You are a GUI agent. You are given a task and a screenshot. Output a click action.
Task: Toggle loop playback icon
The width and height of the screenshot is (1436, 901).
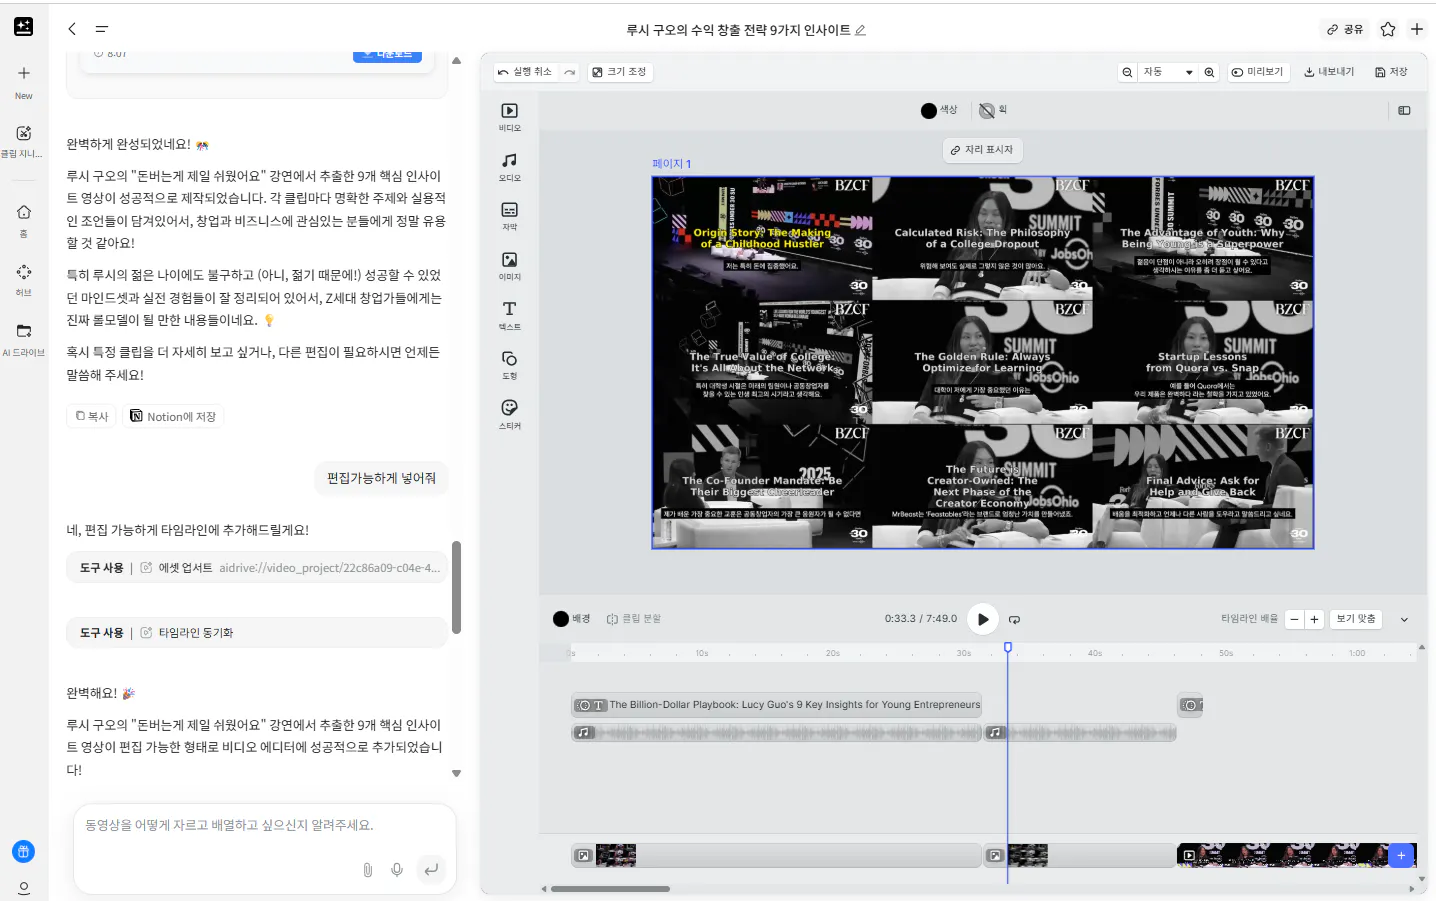1014,620
